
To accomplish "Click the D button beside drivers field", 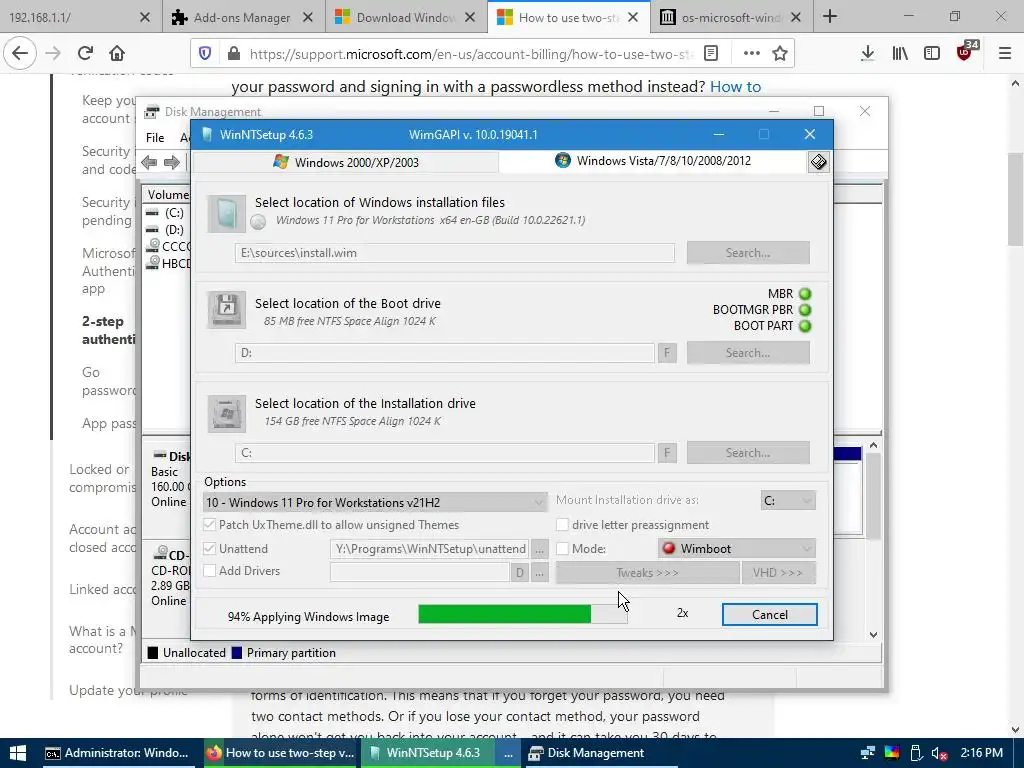I will tap(519, 573).
